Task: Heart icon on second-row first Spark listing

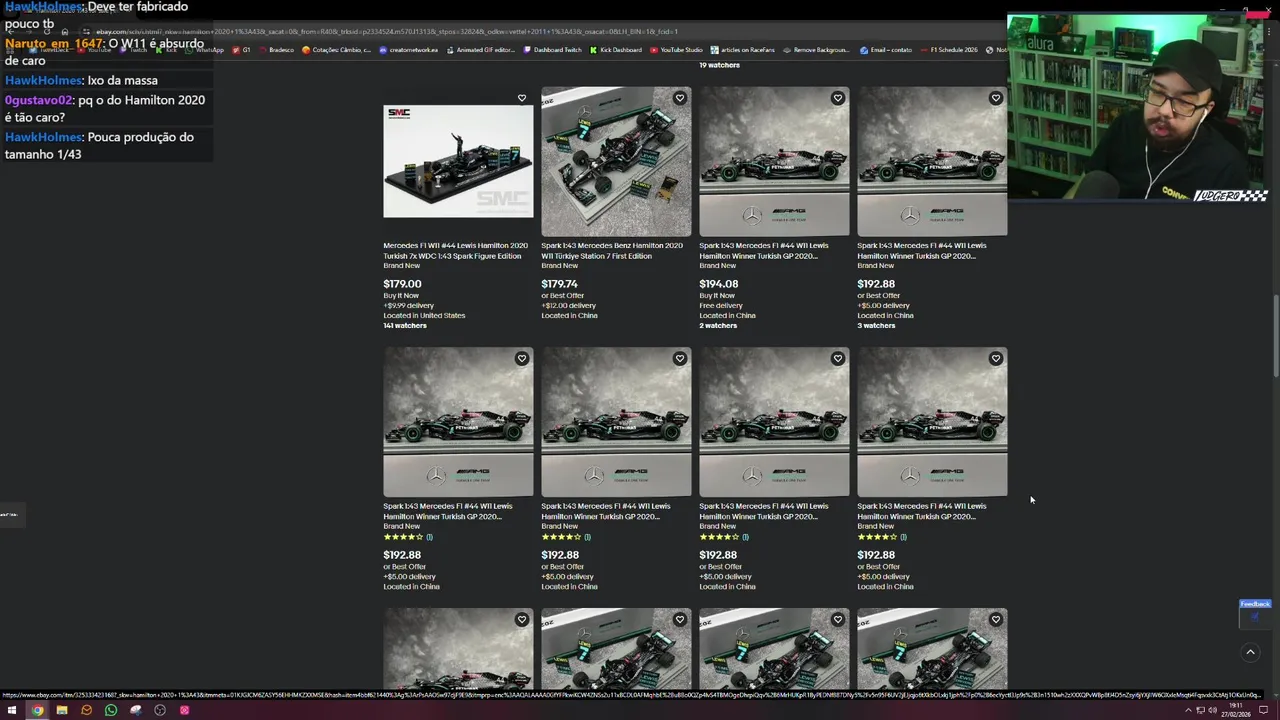Action: click(521, 359)
